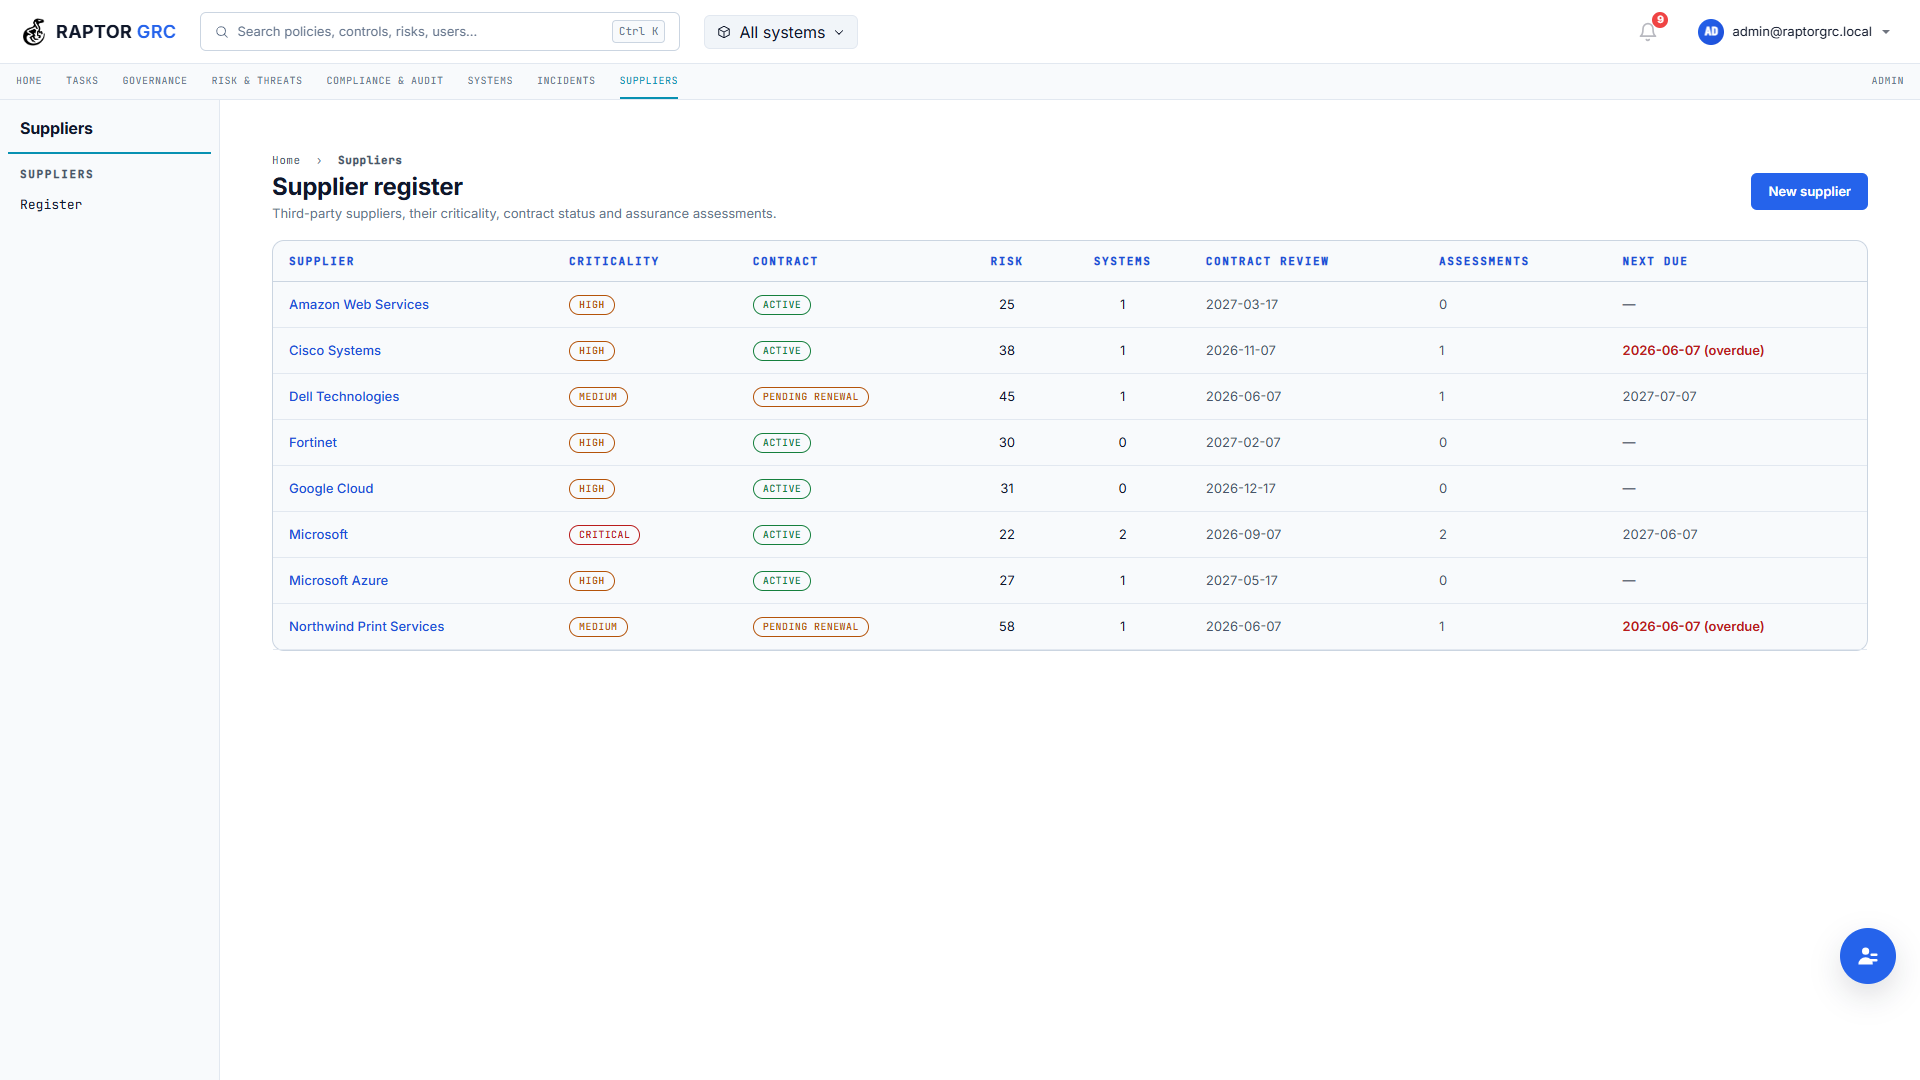Screen dimensions: 1920x1080
Task: Open the Tasks tab
Action: click(82, 81)
